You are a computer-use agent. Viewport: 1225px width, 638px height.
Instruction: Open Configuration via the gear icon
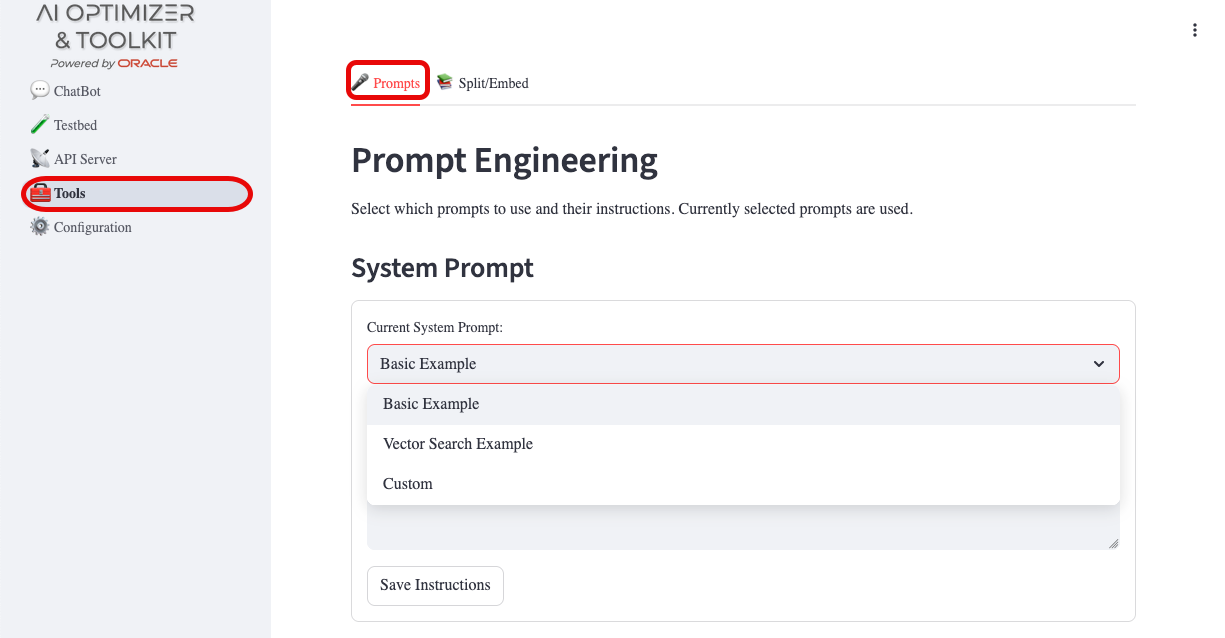[38, 227]
